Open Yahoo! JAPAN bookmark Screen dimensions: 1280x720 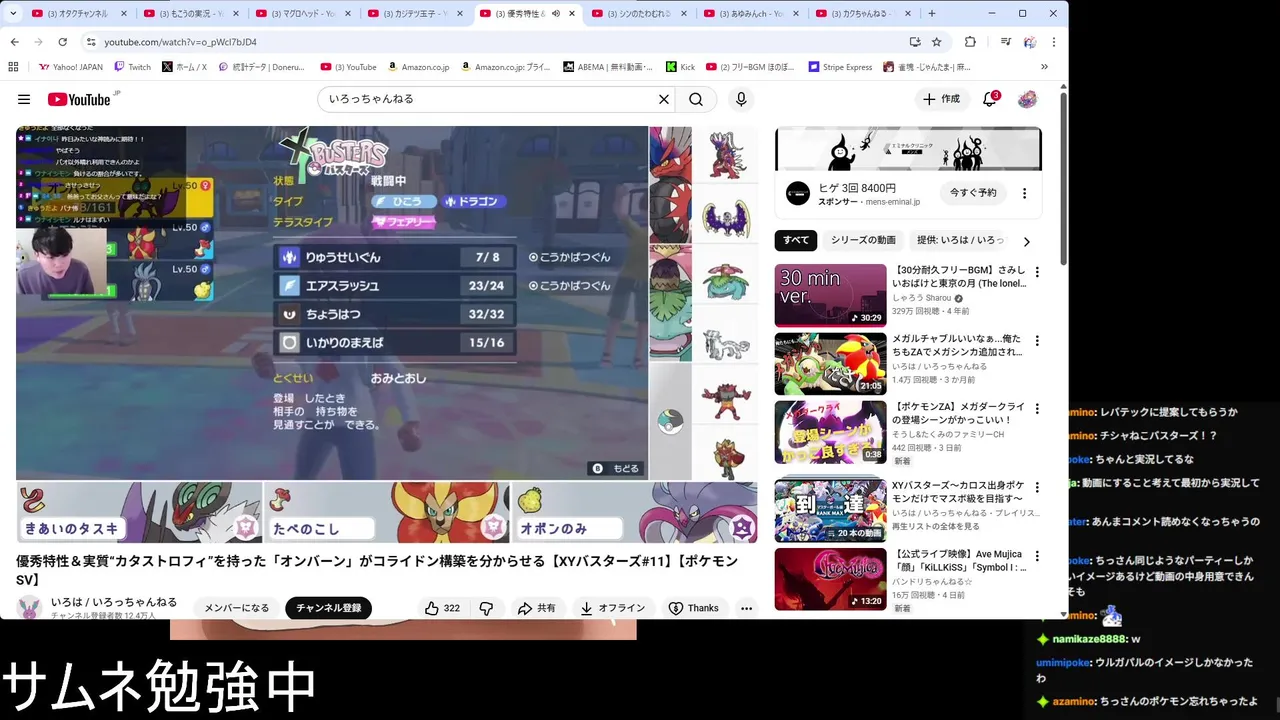click(70, 67)
